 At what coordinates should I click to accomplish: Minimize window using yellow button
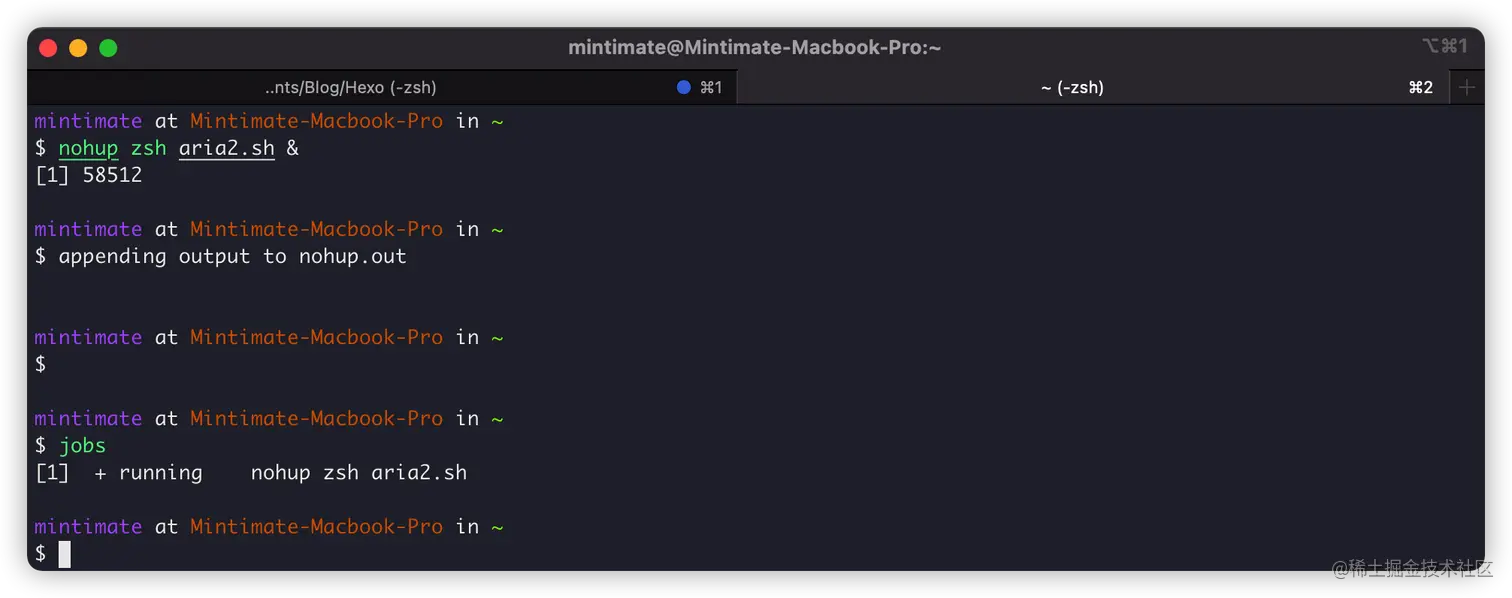click(x=78, y=48)
